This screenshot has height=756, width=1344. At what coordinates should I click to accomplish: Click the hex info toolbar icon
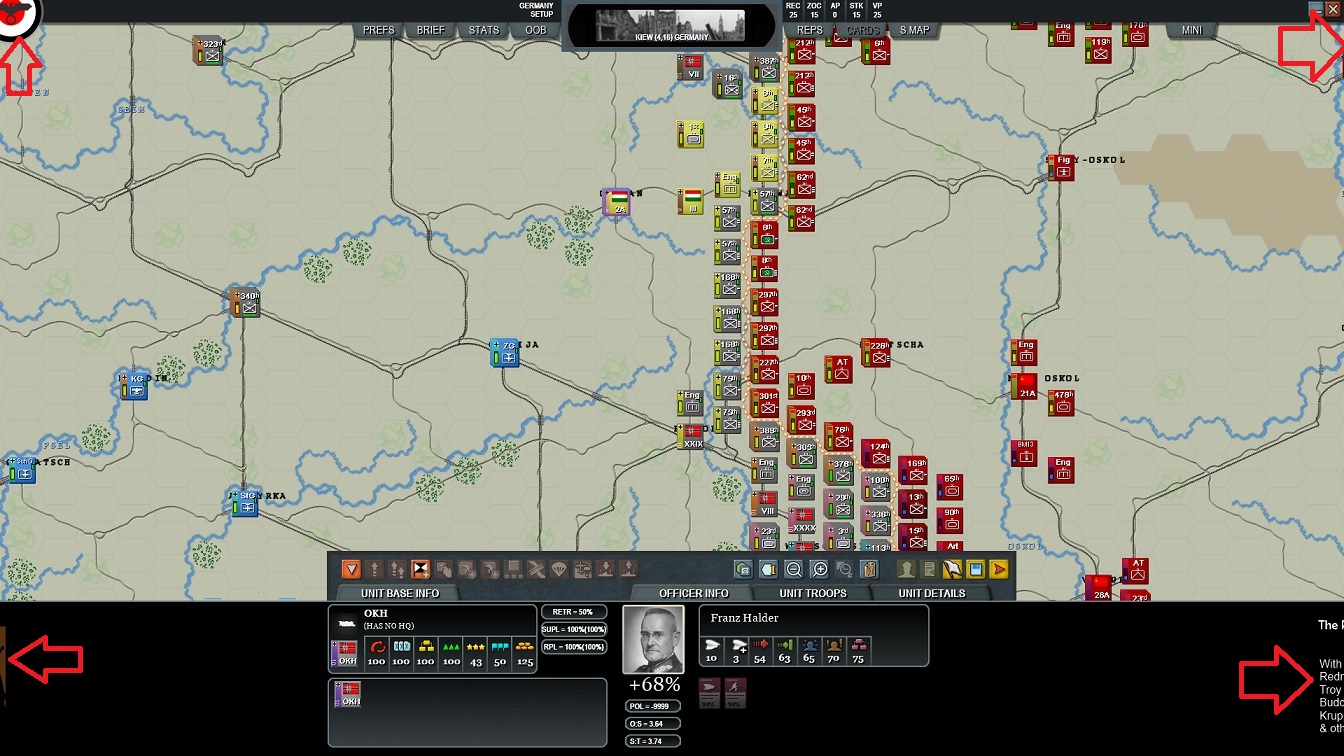coord(769,569)
